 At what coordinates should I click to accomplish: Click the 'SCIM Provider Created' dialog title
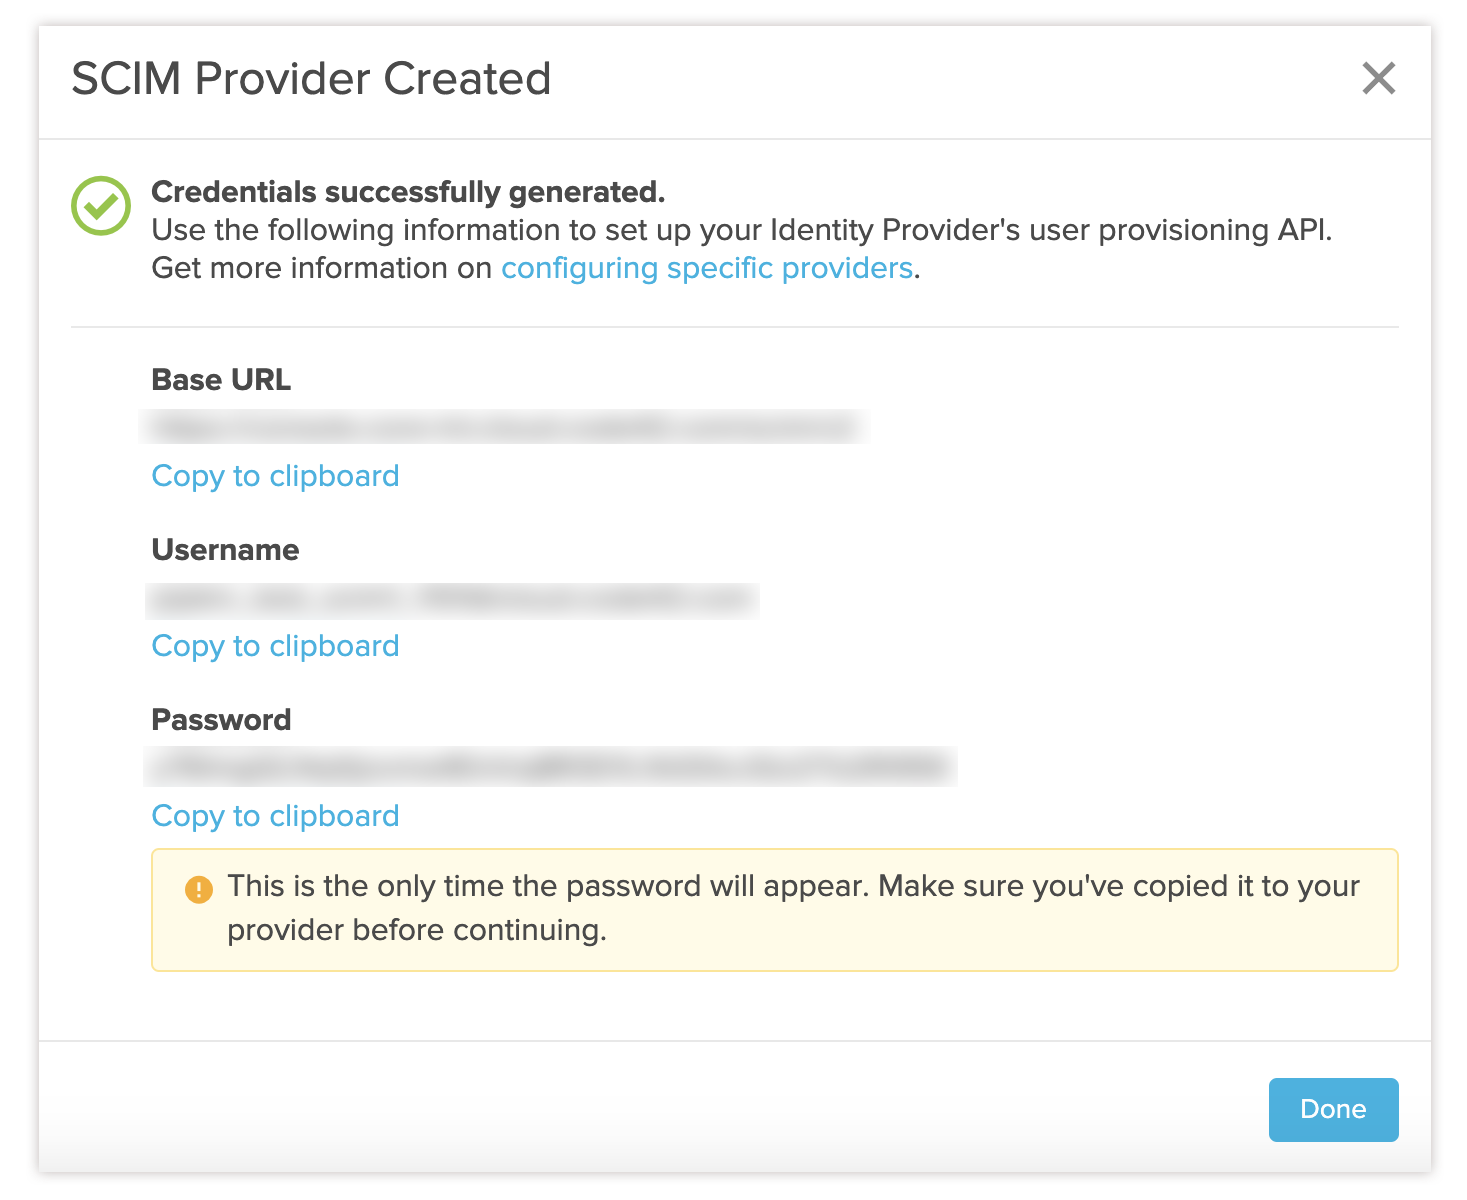tap(309, 77)
